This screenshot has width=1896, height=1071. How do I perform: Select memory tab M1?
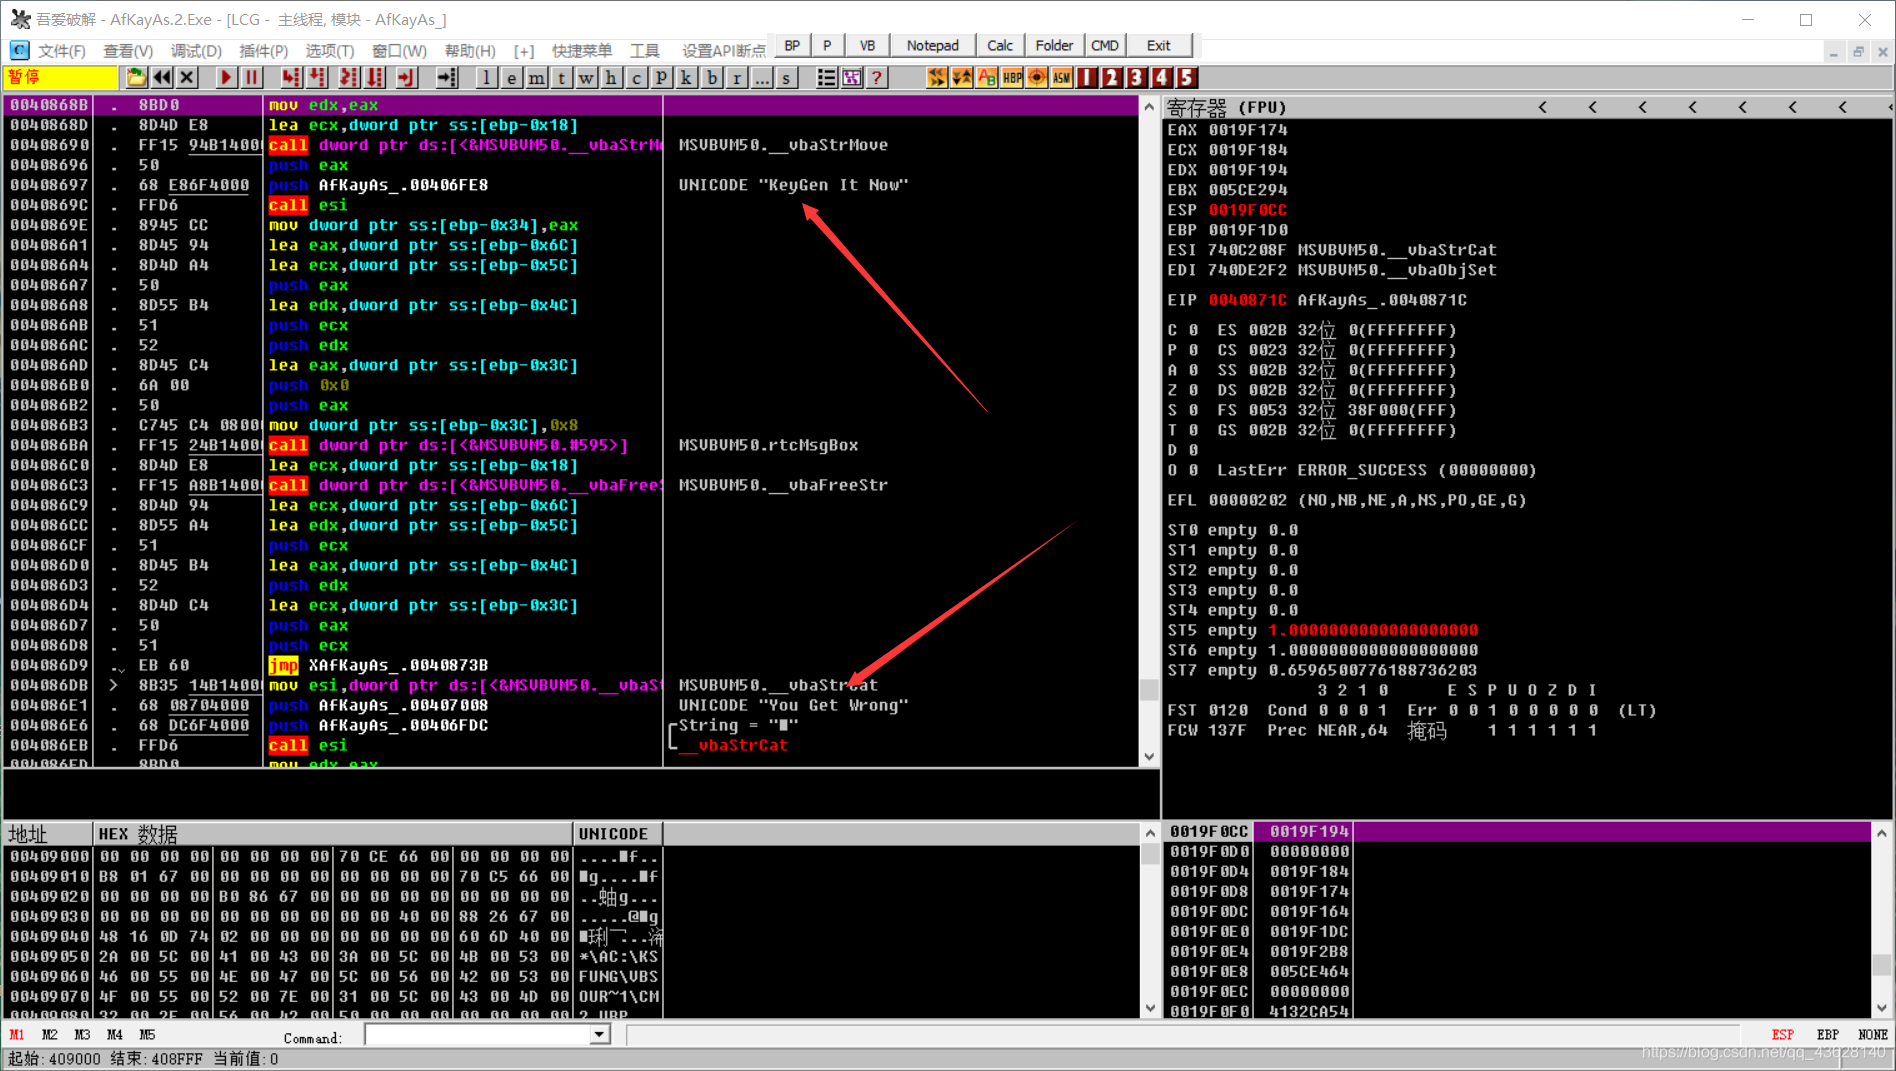click(17, 1035)
